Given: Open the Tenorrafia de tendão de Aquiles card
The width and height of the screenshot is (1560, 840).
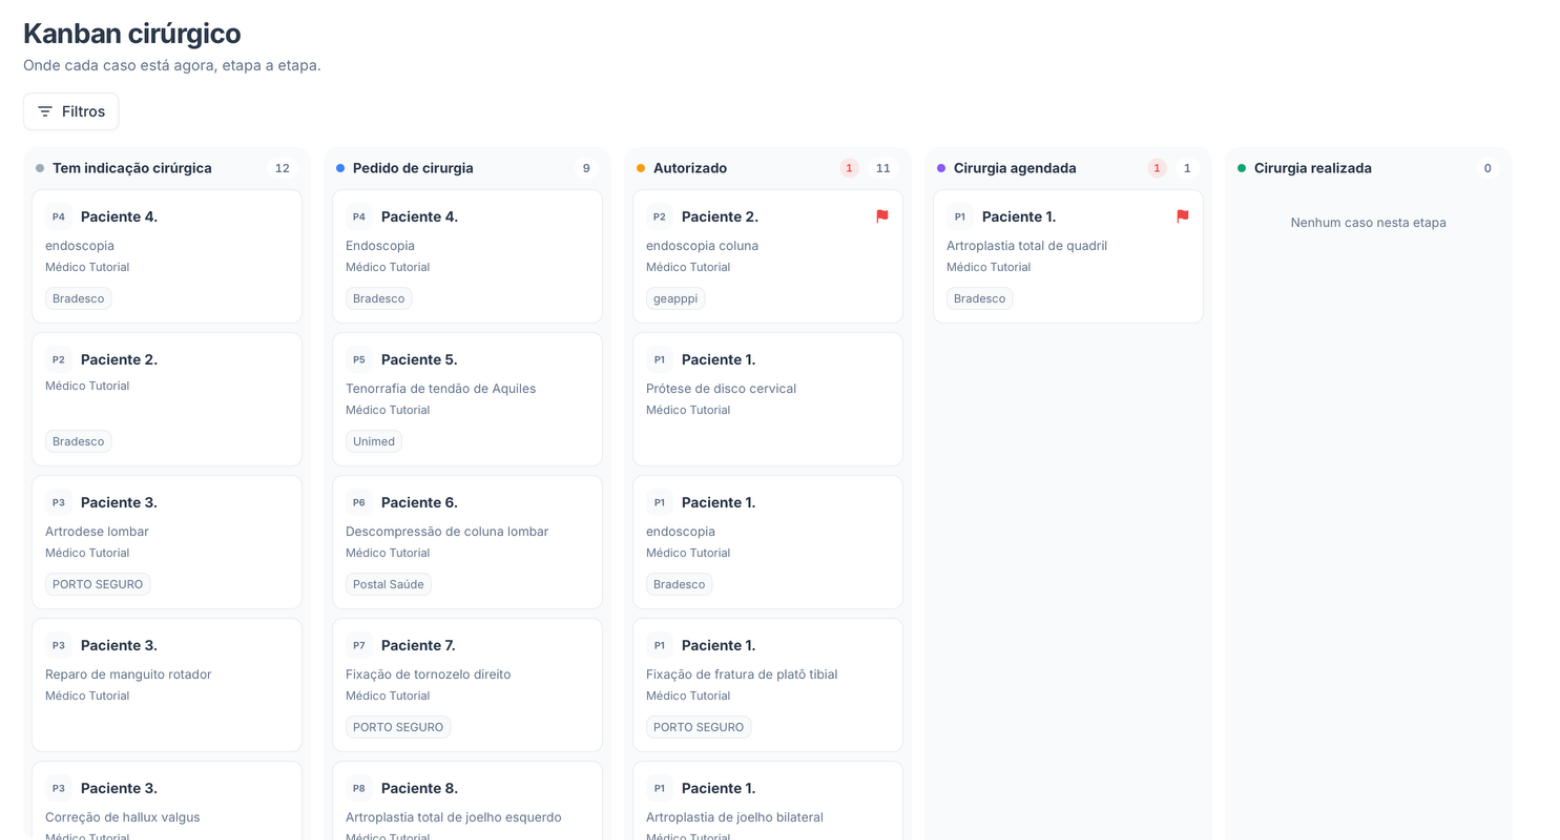Looking at the screenshot, I should [467, 399].
